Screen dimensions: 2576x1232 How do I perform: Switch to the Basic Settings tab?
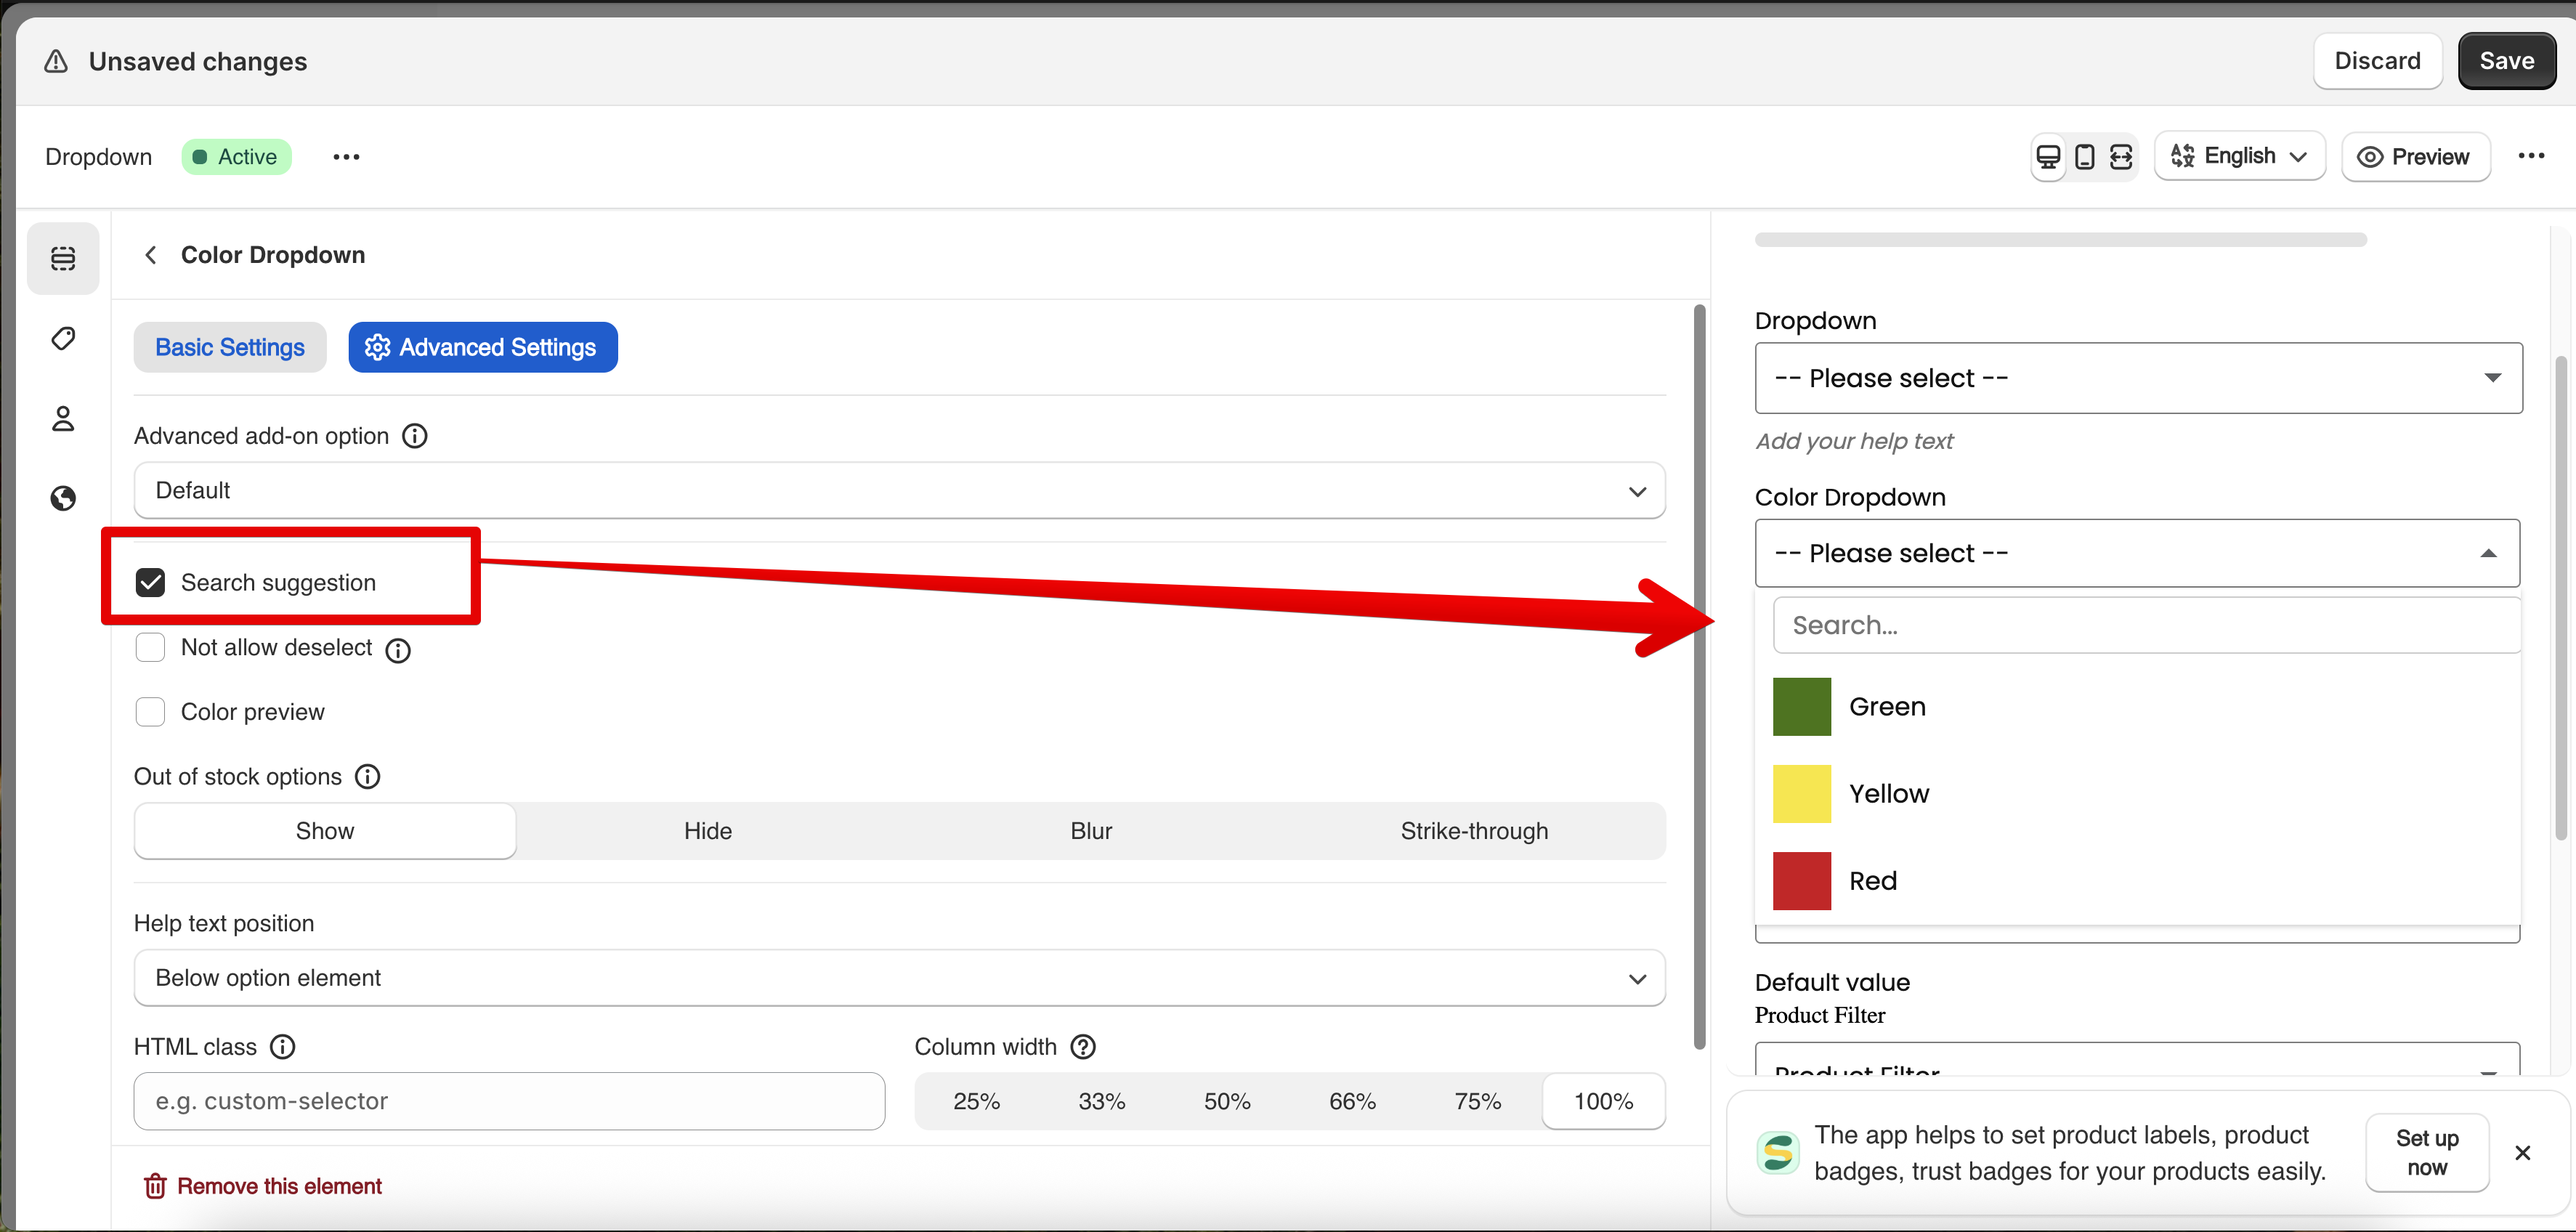230,347
